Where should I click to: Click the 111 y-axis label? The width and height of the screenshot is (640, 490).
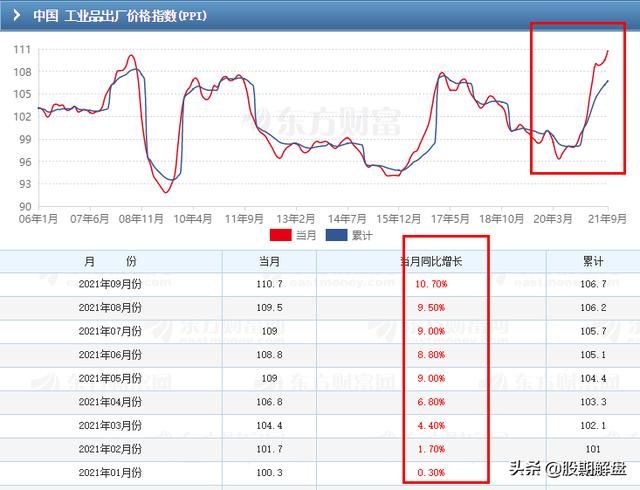tap(20, 49)
